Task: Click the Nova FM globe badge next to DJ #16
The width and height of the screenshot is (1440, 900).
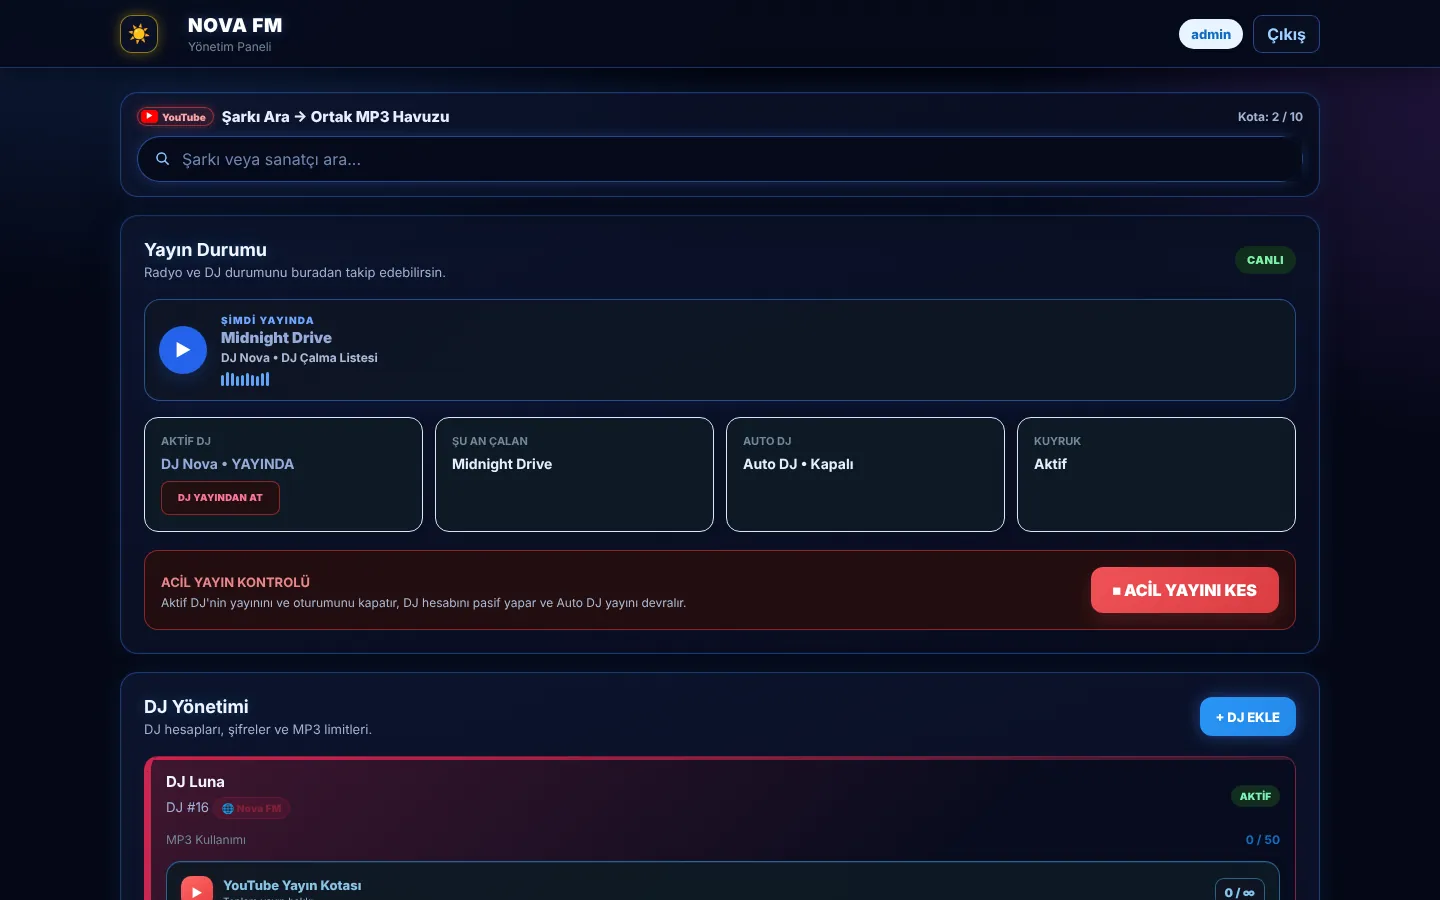Action: pos(251,808)
